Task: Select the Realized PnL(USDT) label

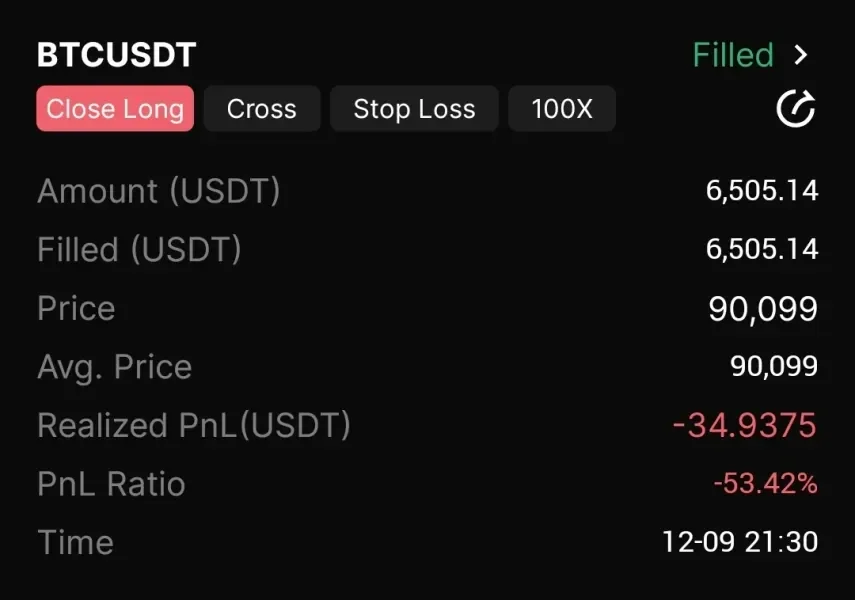Action: pos(194,426)
